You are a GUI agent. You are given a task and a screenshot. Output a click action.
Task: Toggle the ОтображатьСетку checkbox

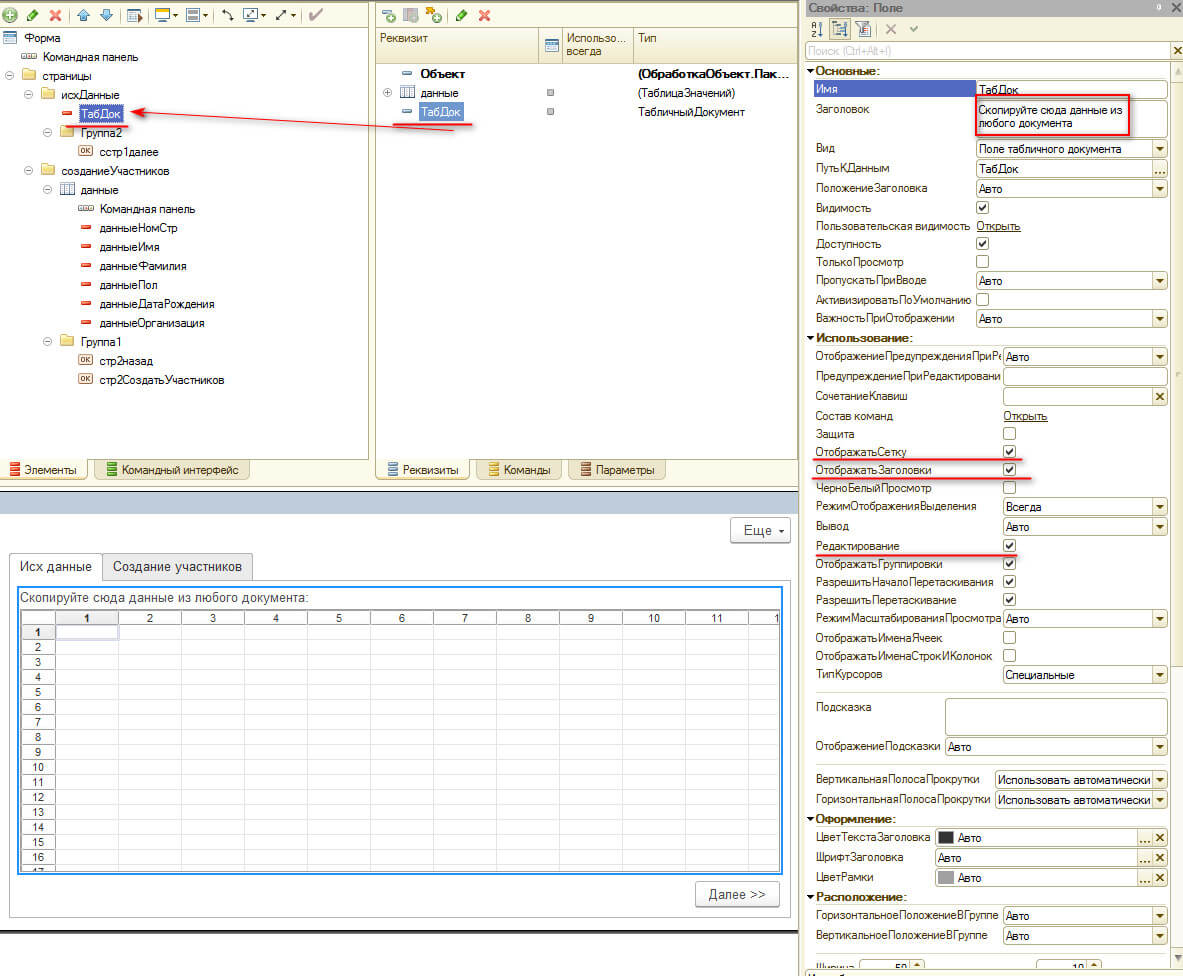pyautogui.click(x=1009, y=452)
